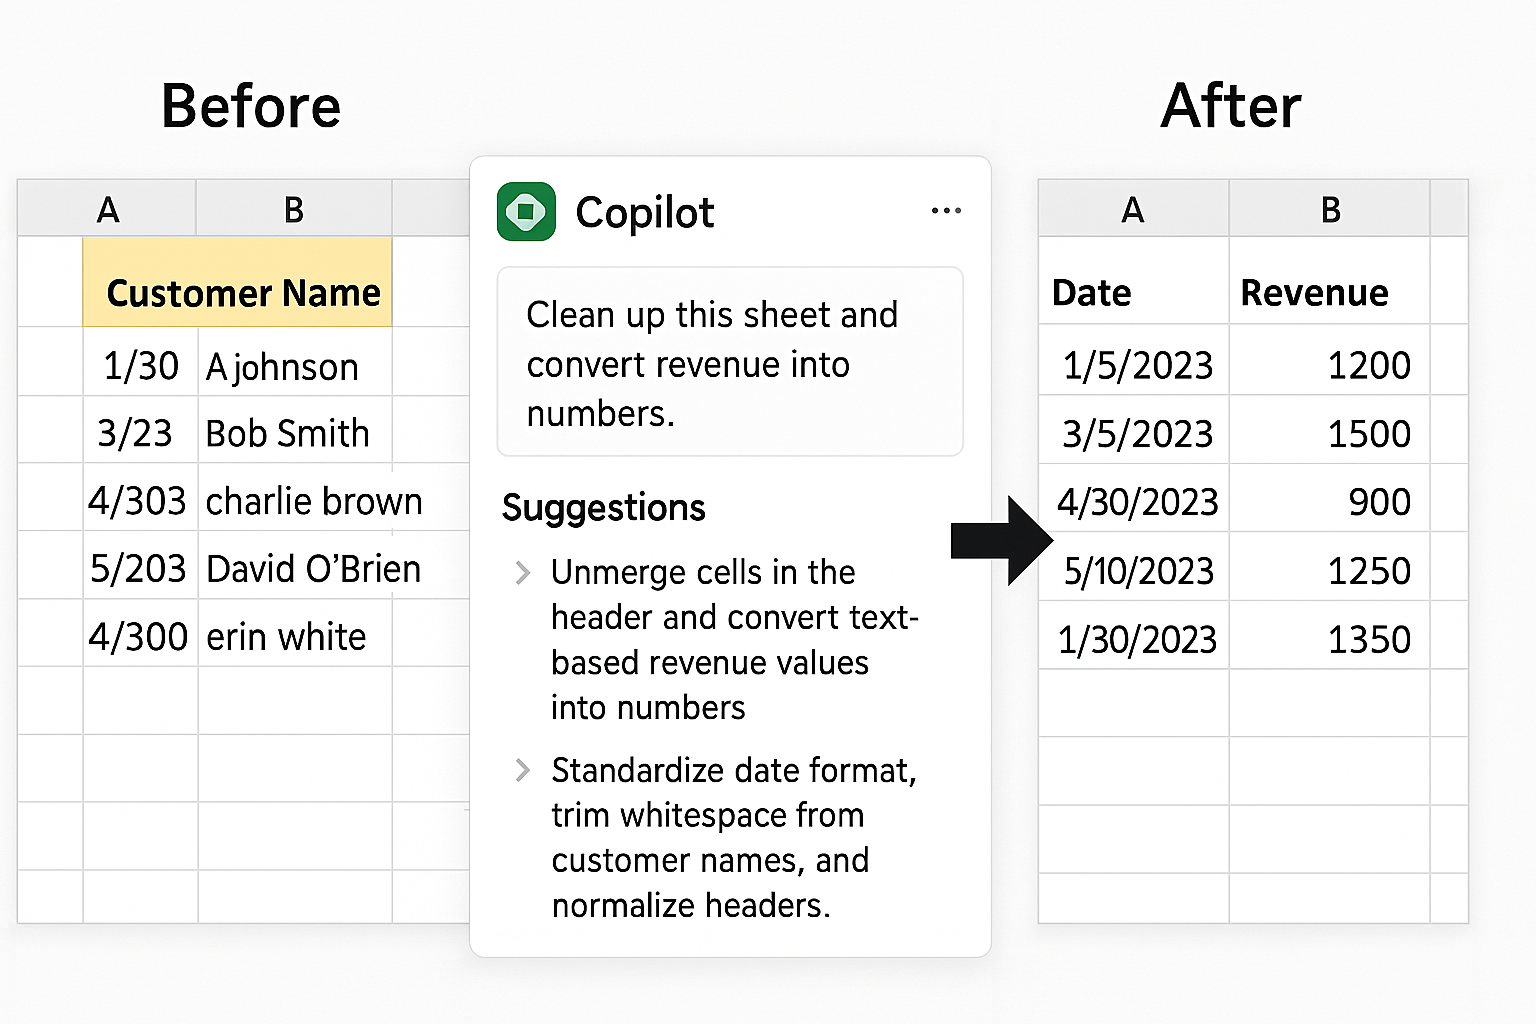
Task: Select column B header in Before sheet
Action: coord(293,209)
